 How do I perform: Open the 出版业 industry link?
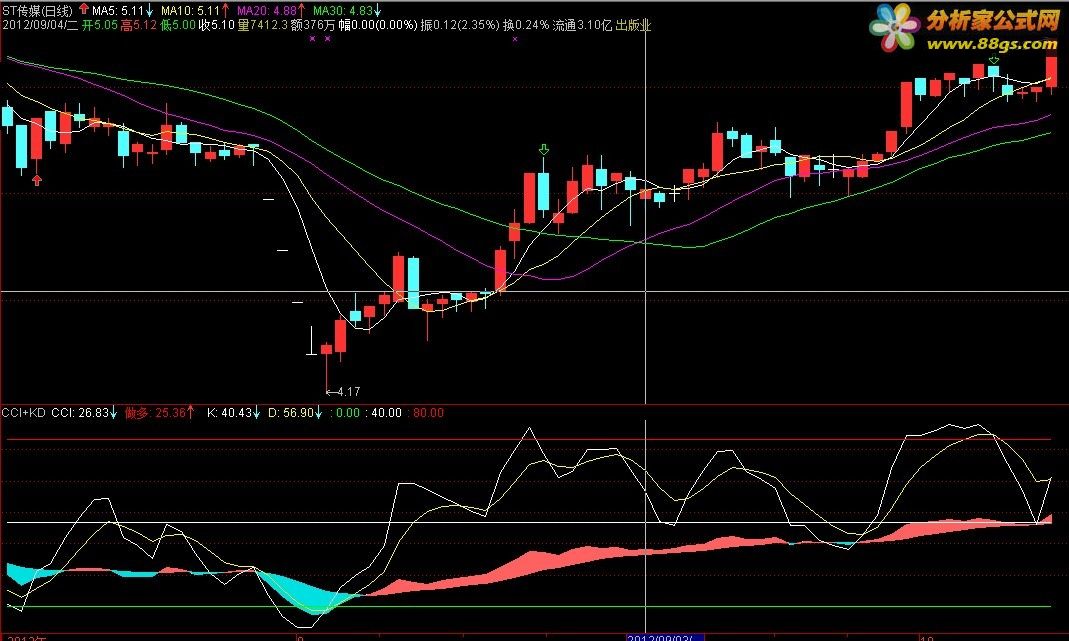coord(633,25)
